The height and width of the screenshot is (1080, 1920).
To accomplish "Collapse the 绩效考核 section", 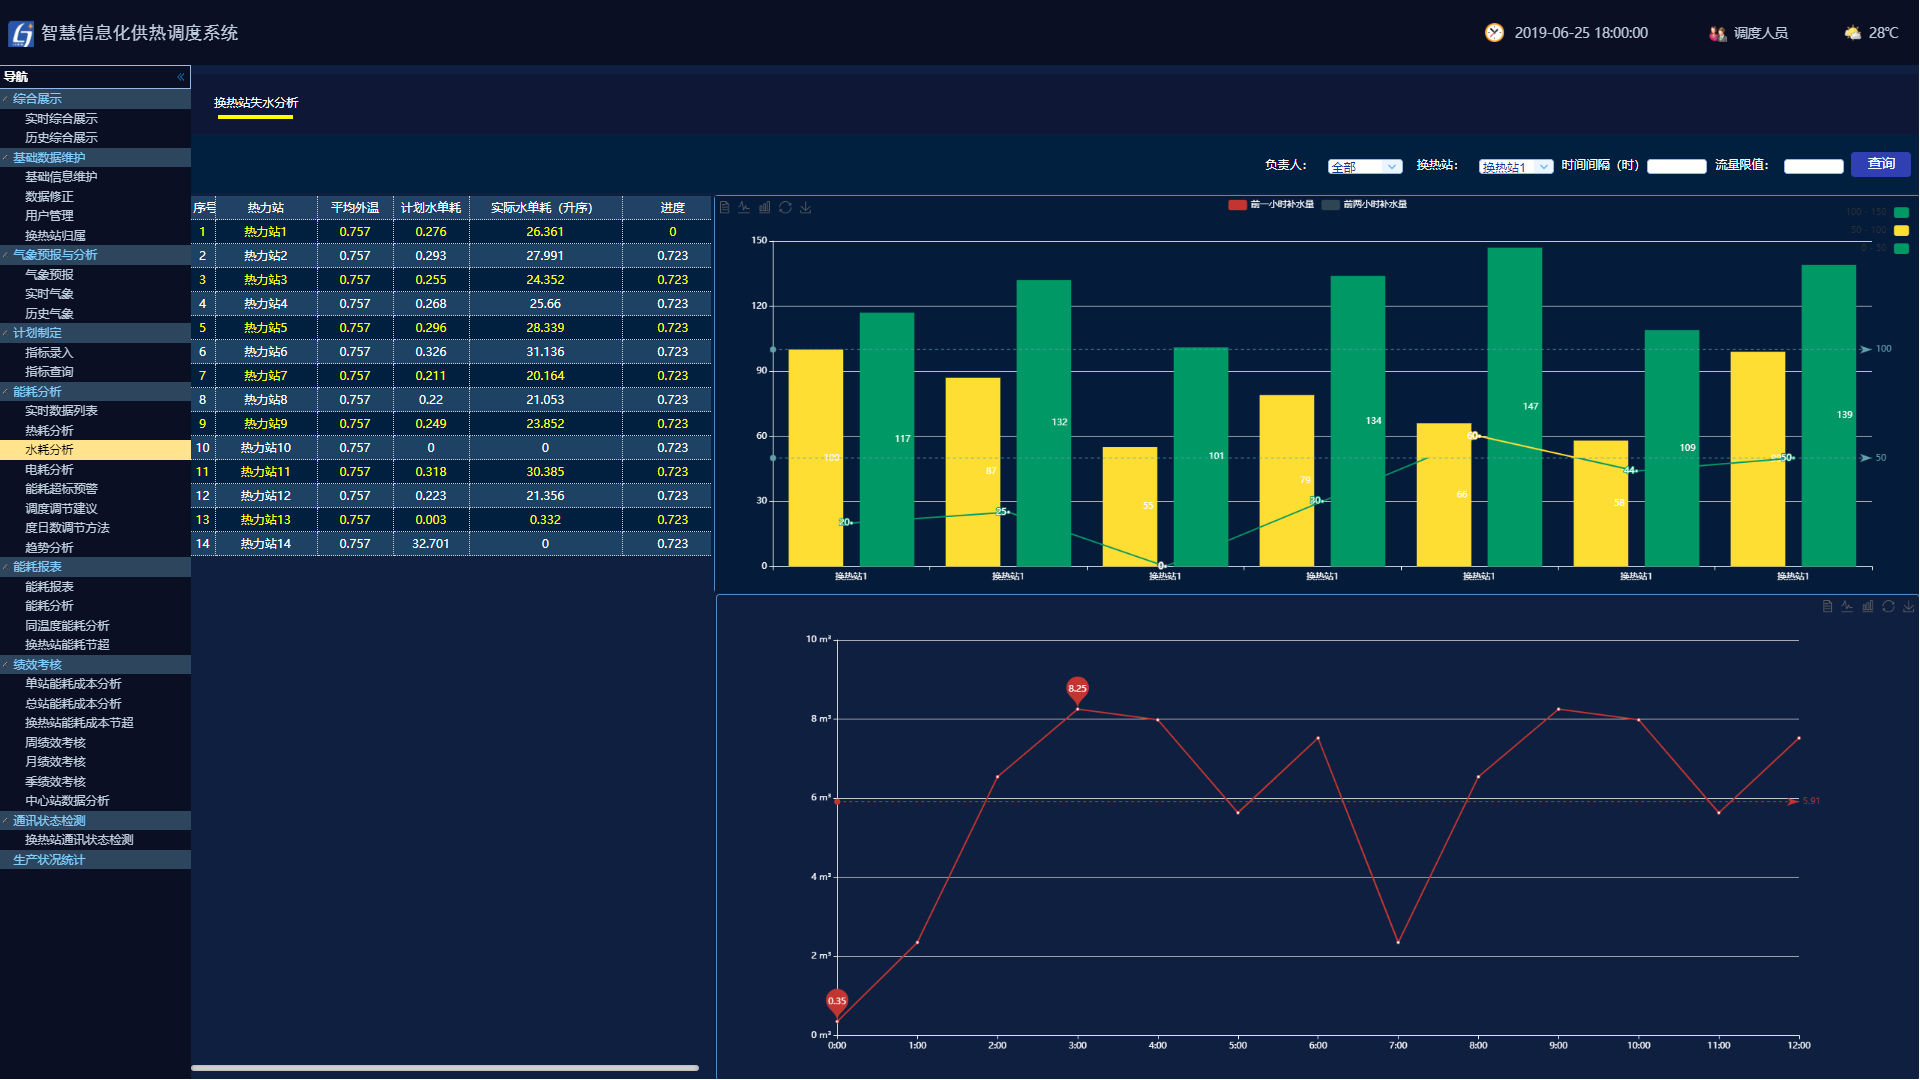I will (95, 665).
